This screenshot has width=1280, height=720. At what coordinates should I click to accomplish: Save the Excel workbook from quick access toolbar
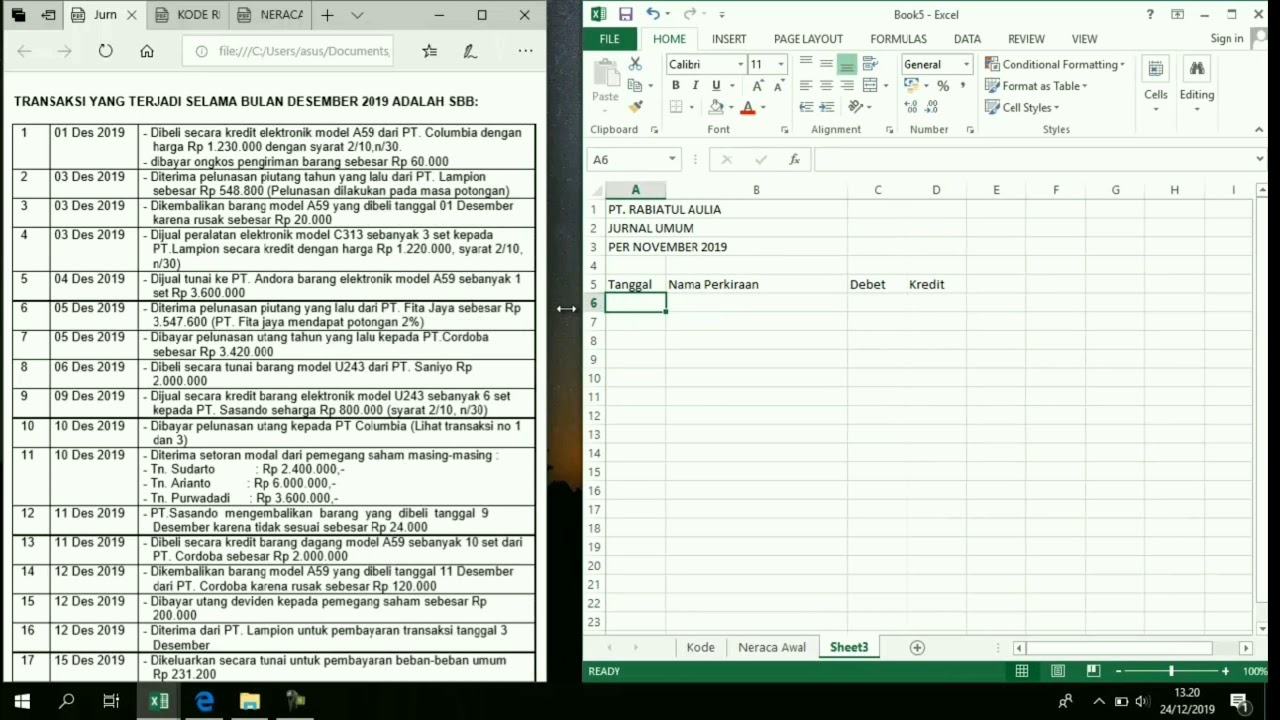tap(625, 14)
